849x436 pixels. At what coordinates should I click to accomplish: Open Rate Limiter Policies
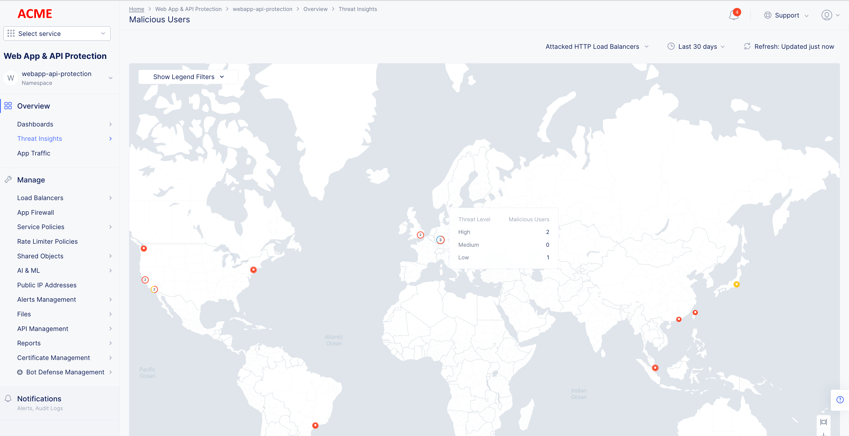(x=47, y=242)
